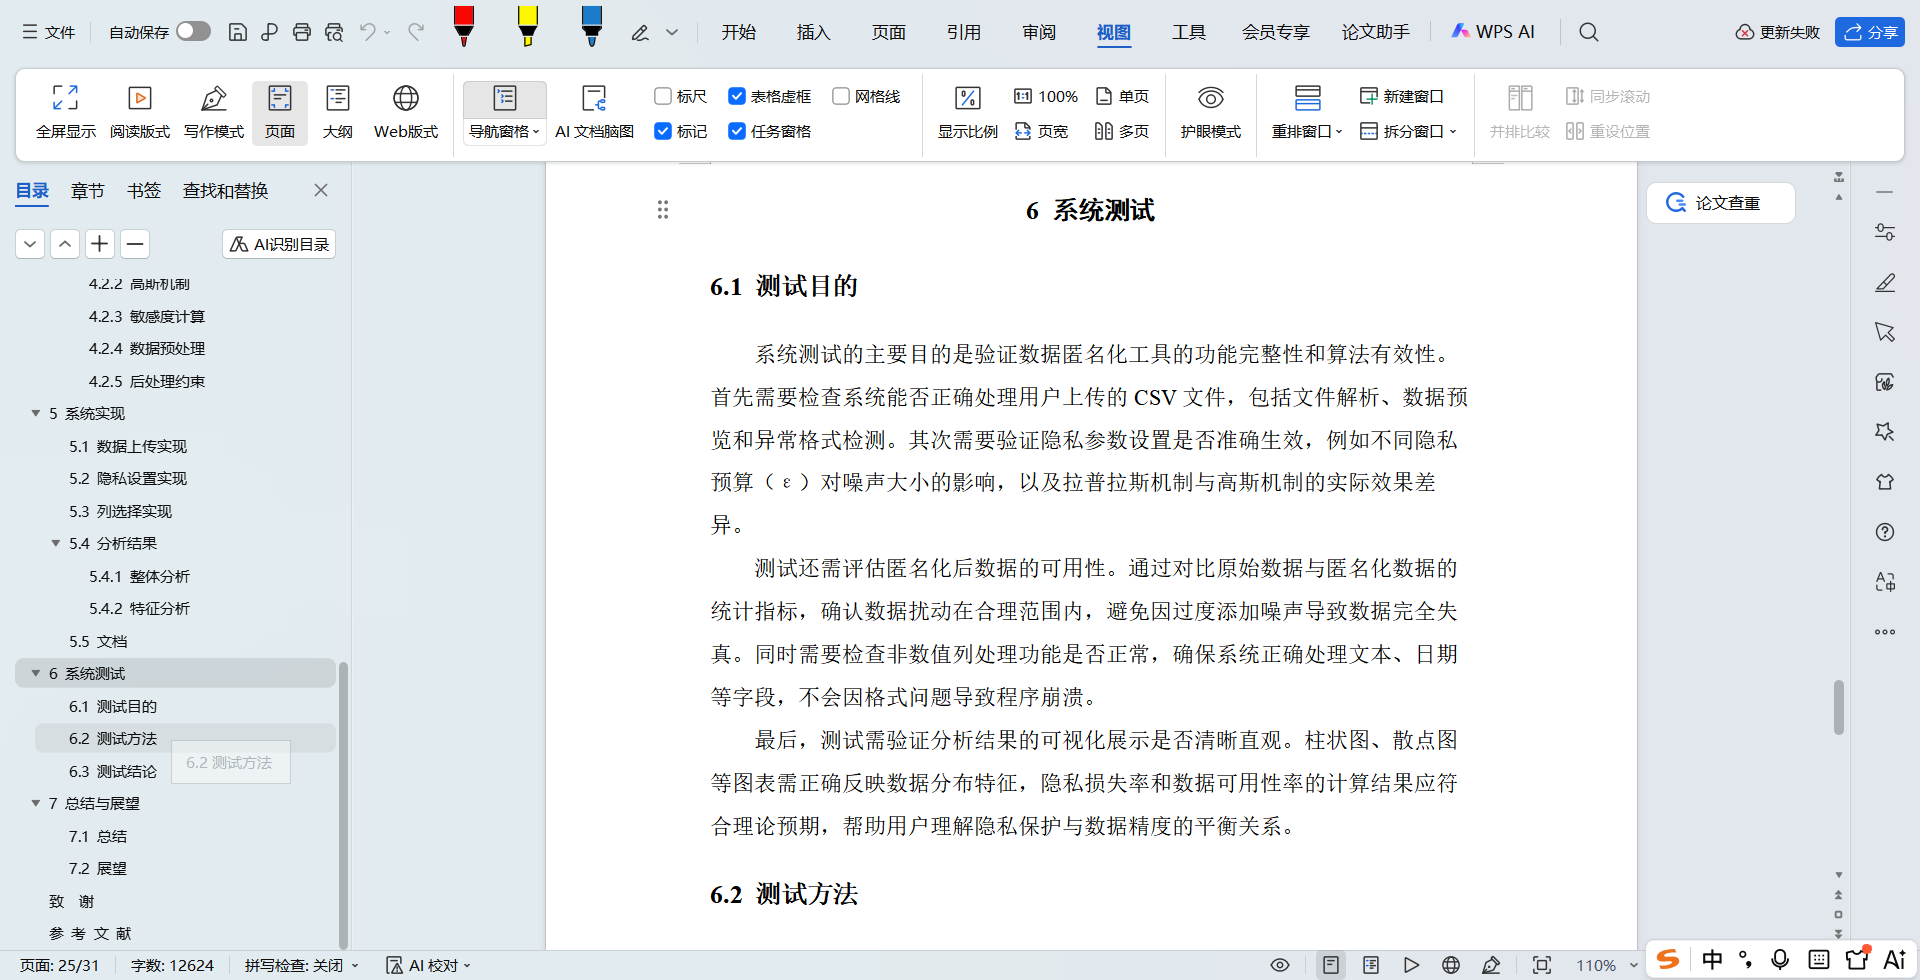Screen dimensions: 1920x980
Task: Uncheck the Marks (标记) checkbox
Action: [x=662, y=131]
